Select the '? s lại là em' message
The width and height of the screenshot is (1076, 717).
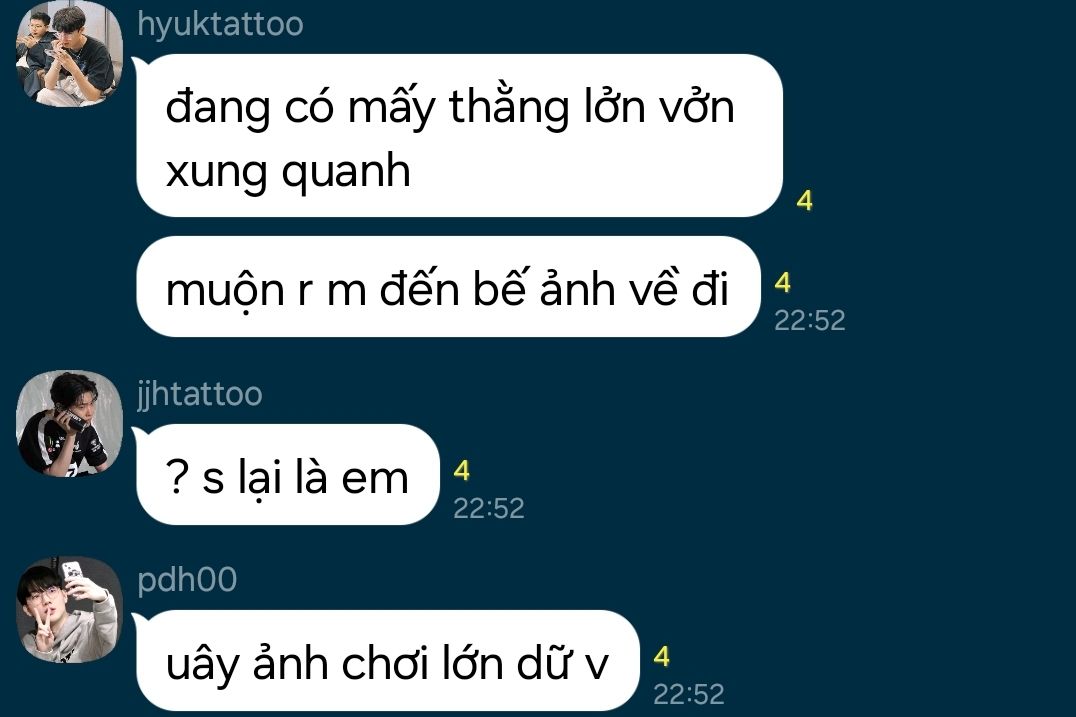coord(288,475)
